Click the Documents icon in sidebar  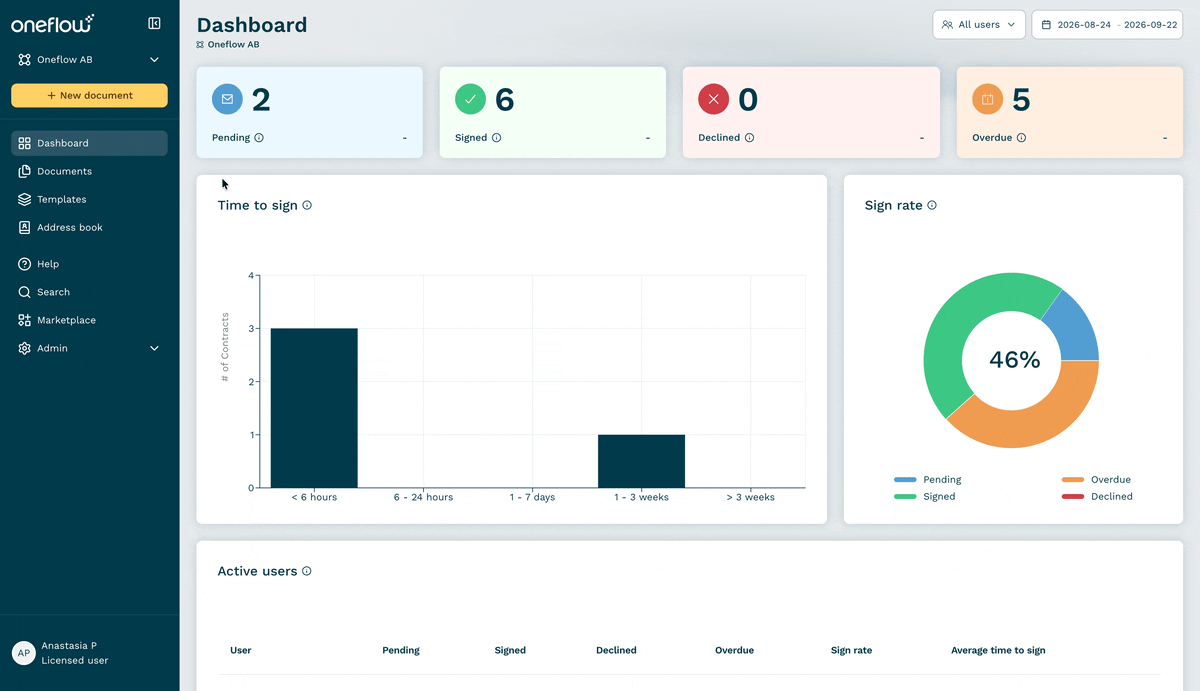25,171
